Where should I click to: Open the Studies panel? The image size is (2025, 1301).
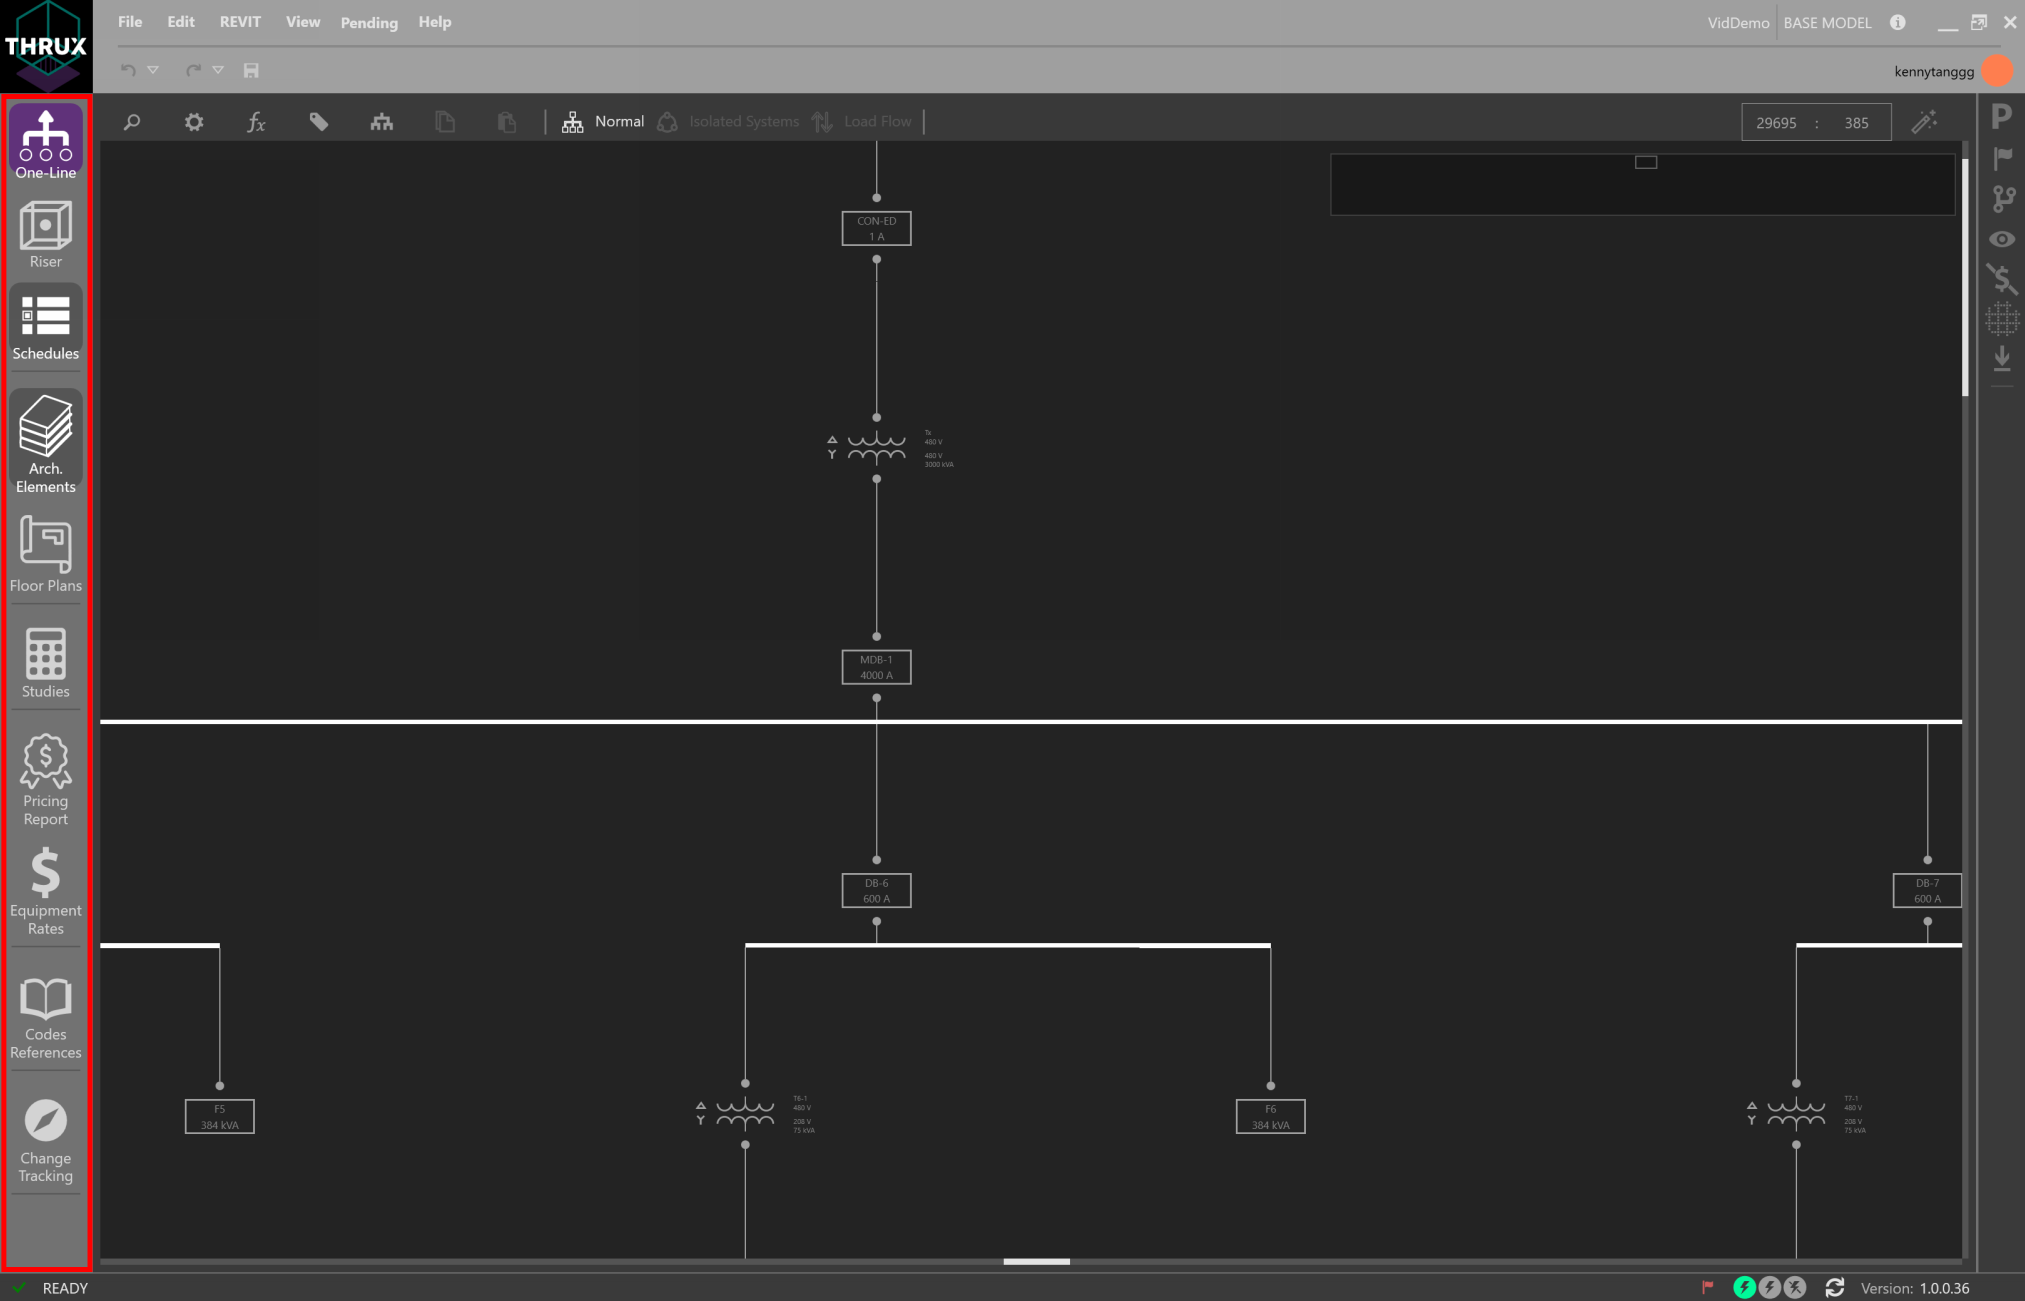pyautogui.click(x=45, y=661)
